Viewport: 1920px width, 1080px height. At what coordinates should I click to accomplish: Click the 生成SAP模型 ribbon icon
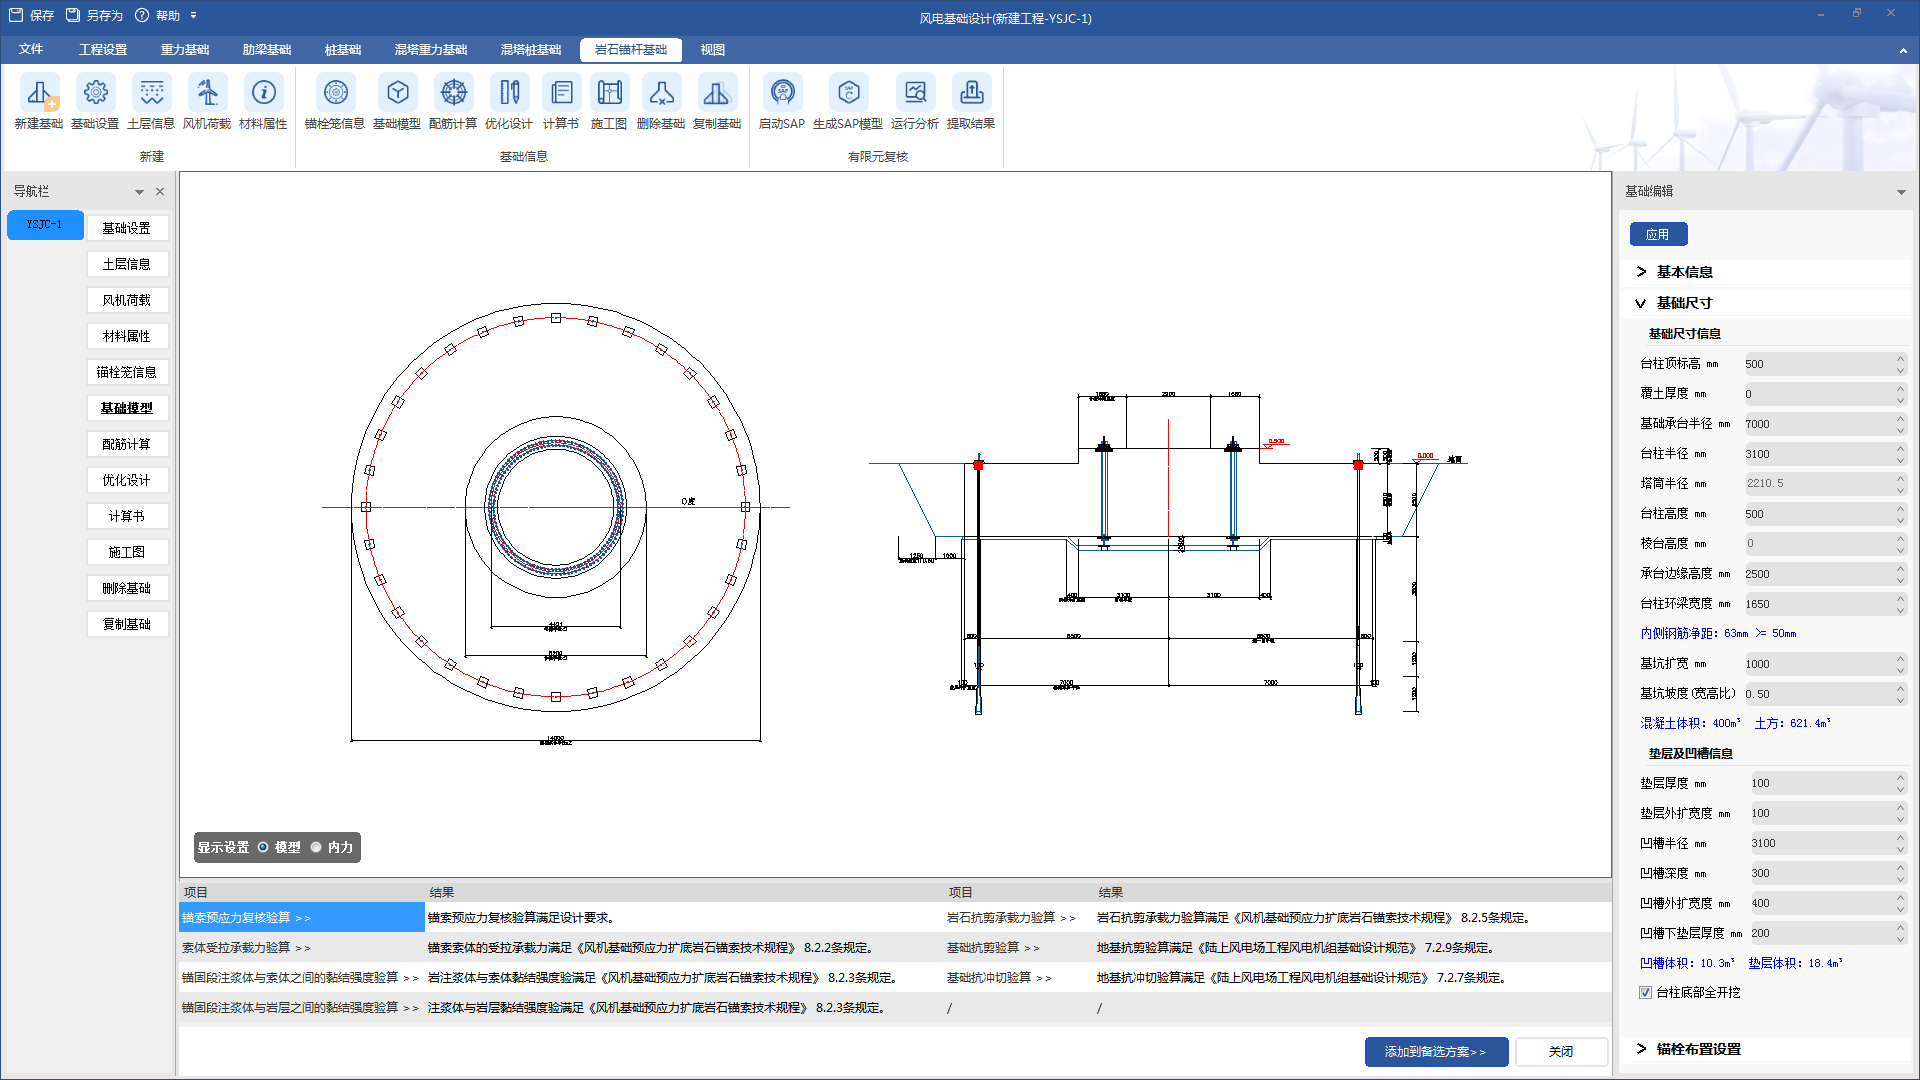pyautogui.click(x=848, y=95)
